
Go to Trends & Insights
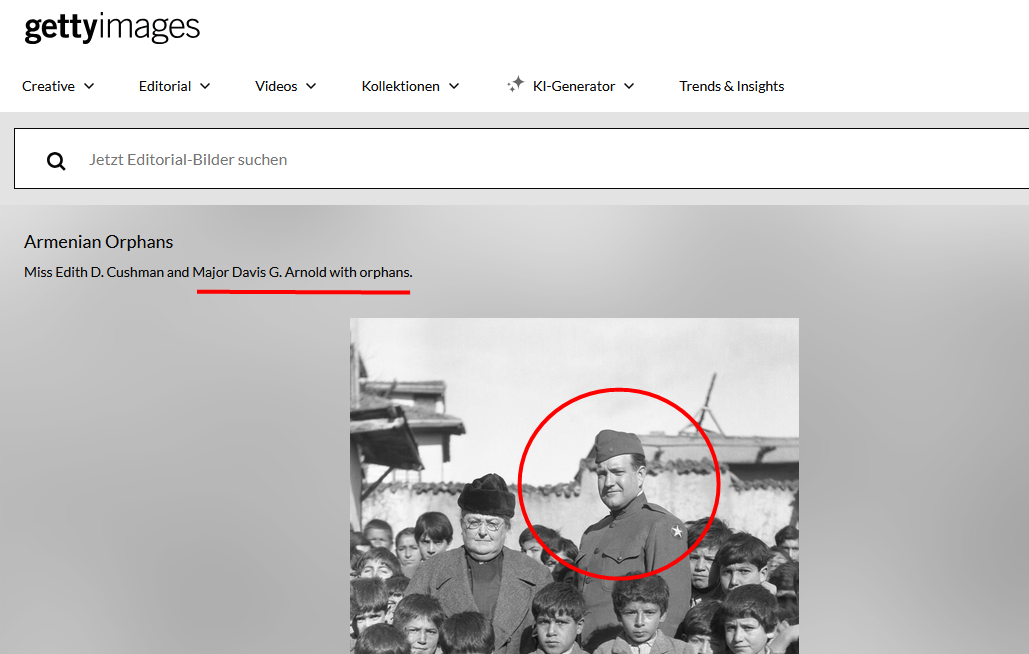(731, 86)
